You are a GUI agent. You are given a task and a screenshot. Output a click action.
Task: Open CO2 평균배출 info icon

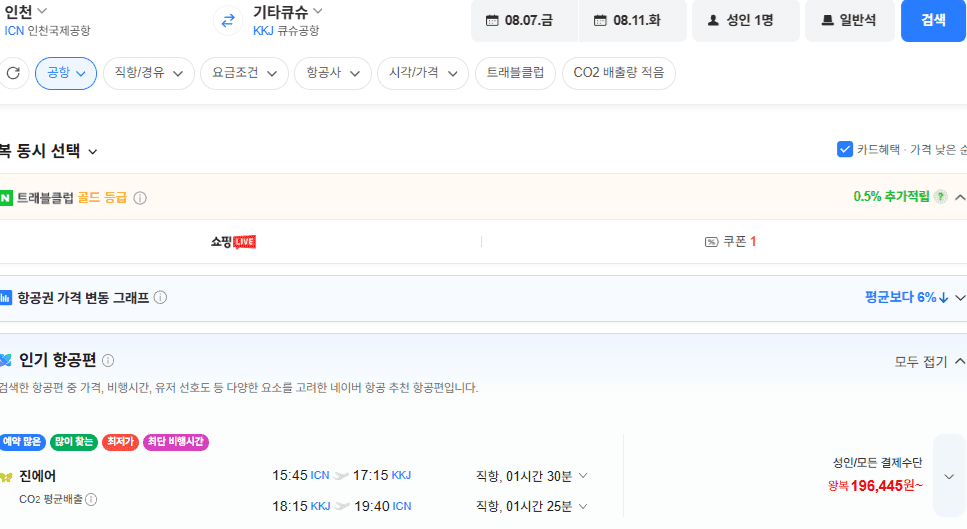pos(91,499)
